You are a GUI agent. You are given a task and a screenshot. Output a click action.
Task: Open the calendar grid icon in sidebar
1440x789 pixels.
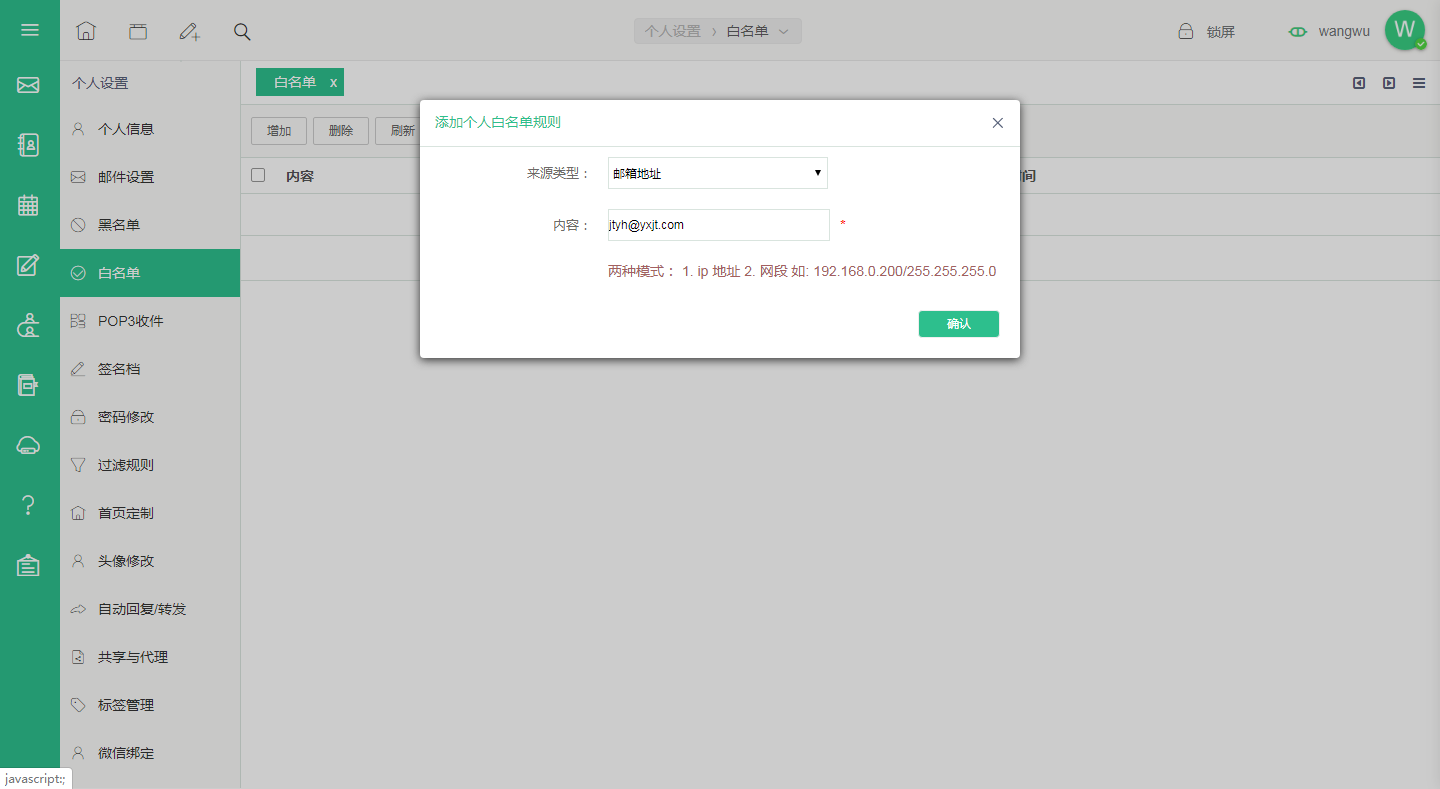point(28,205)
